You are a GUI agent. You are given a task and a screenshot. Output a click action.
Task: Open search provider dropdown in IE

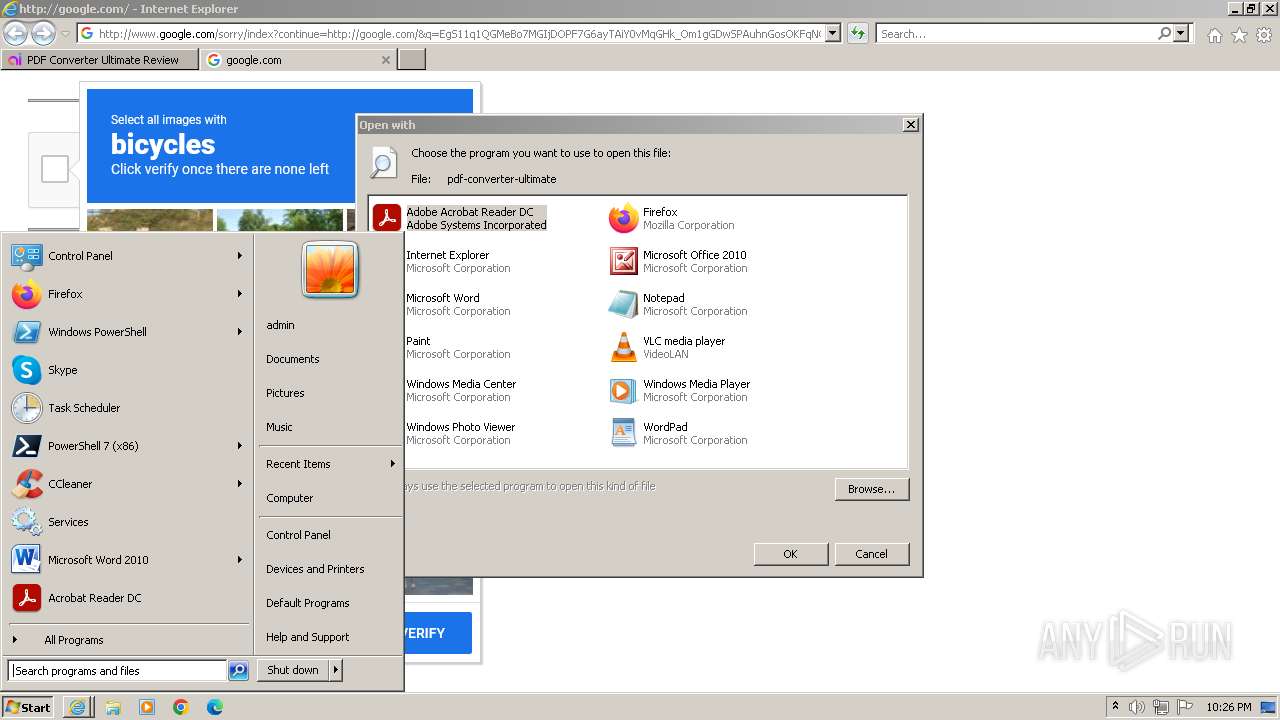point(1182,34)
